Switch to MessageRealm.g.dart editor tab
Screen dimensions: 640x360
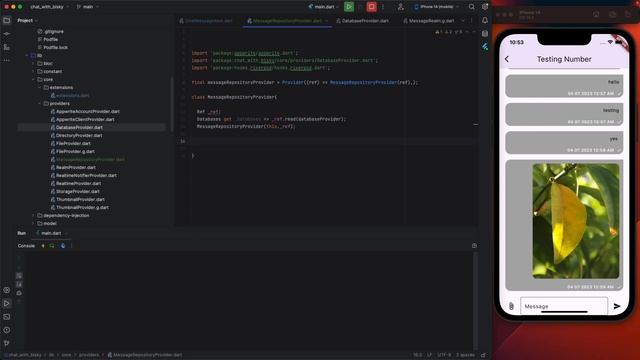429,20
